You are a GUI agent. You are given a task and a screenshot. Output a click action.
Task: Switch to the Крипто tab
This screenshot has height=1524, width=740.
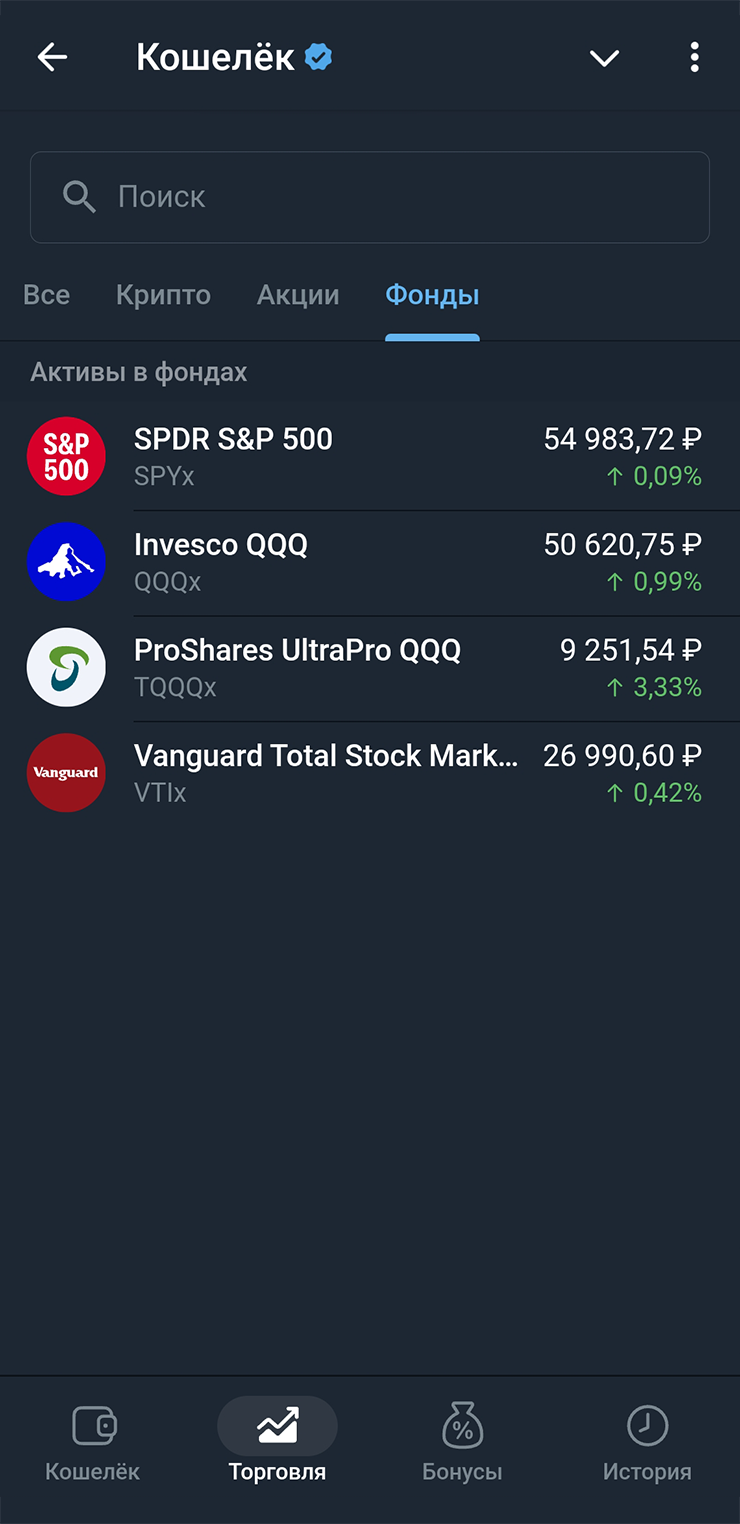click(x=163, y=296)
